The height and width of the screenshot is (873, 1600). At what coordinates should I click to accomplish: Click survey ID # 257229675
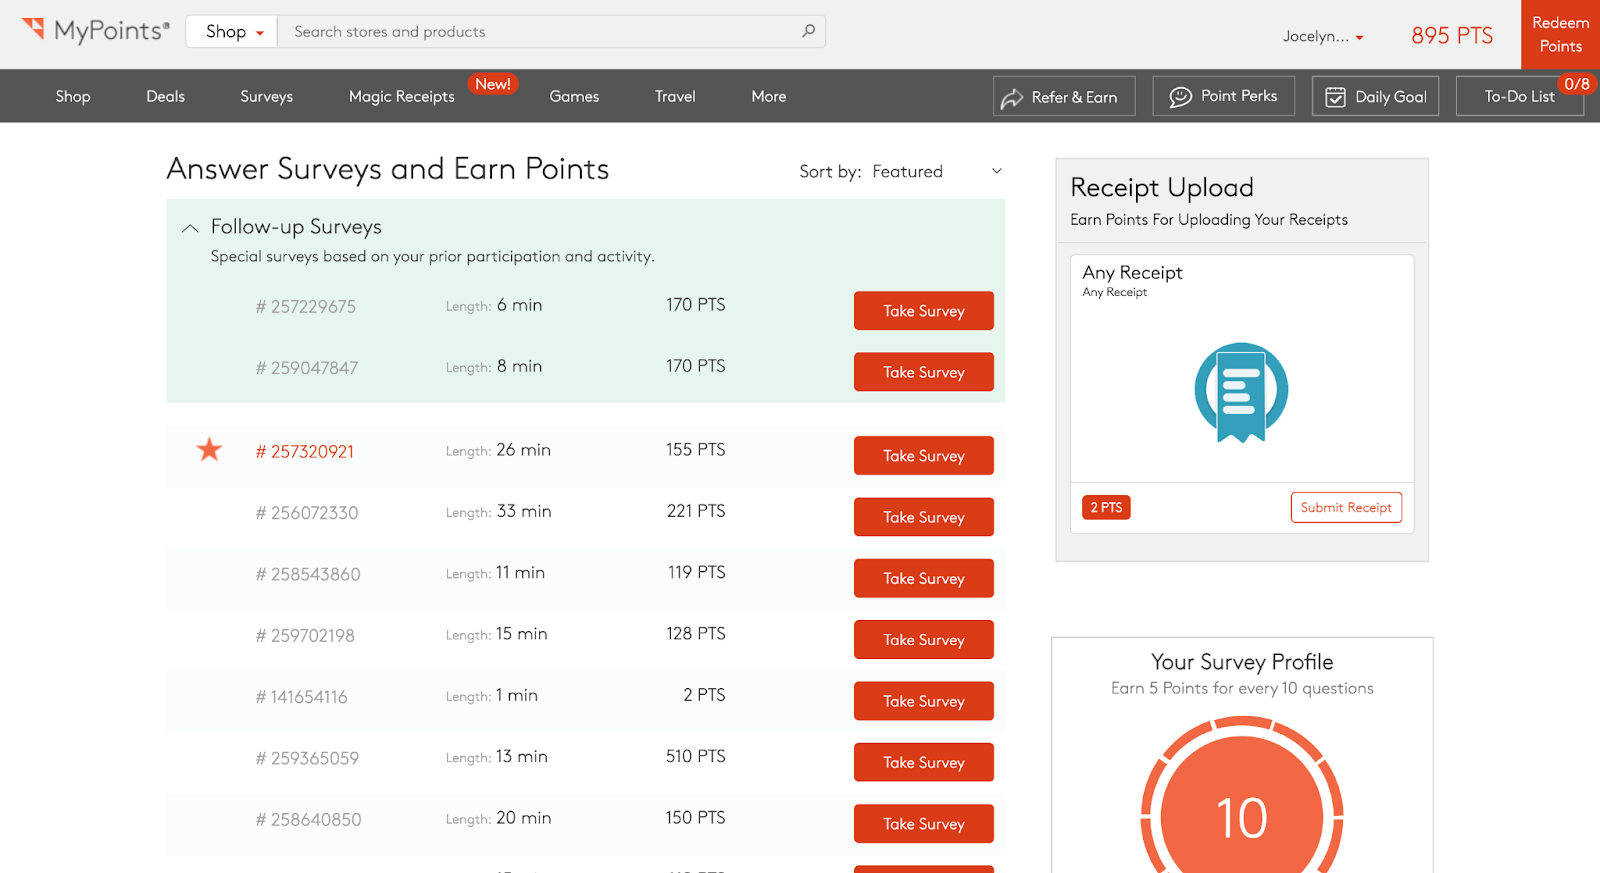pos(306,306)
